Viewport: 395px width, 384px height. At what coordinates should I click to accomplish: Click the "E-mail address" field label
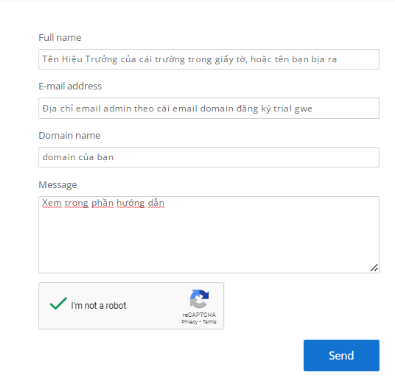point(70,86)
